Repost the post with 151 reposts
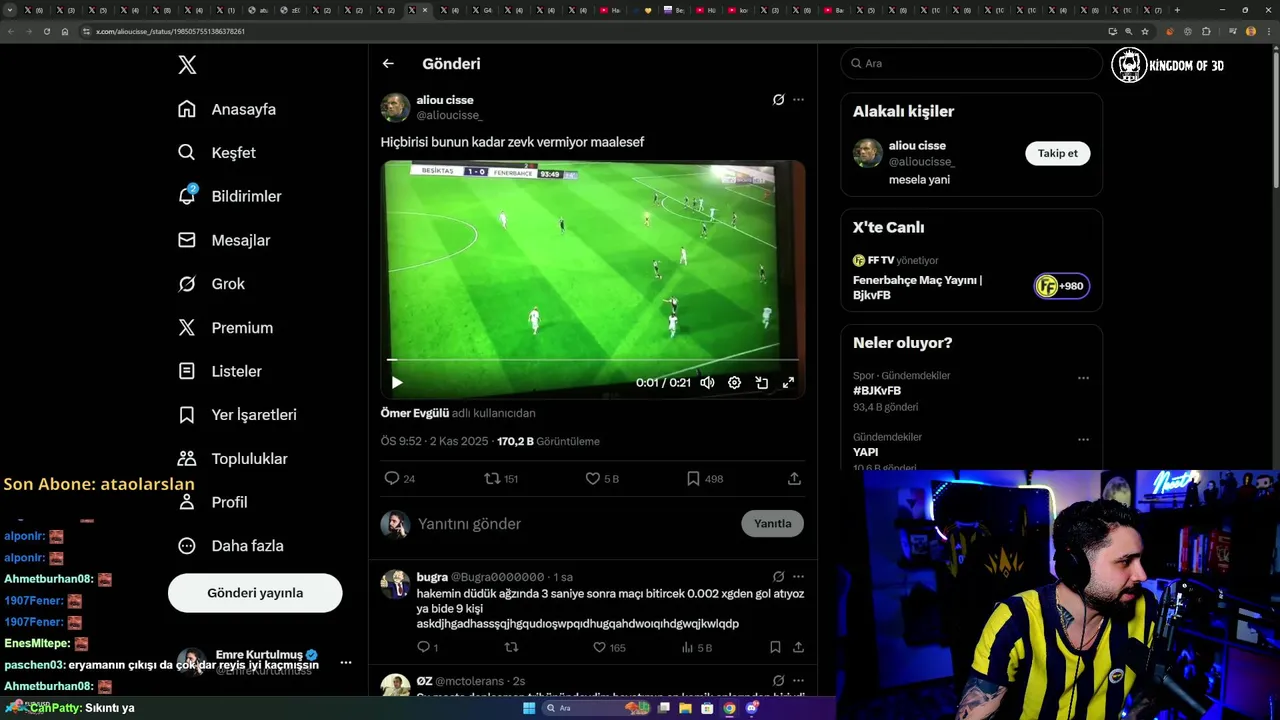This screenshot has width=1280, height=720. 500,479
